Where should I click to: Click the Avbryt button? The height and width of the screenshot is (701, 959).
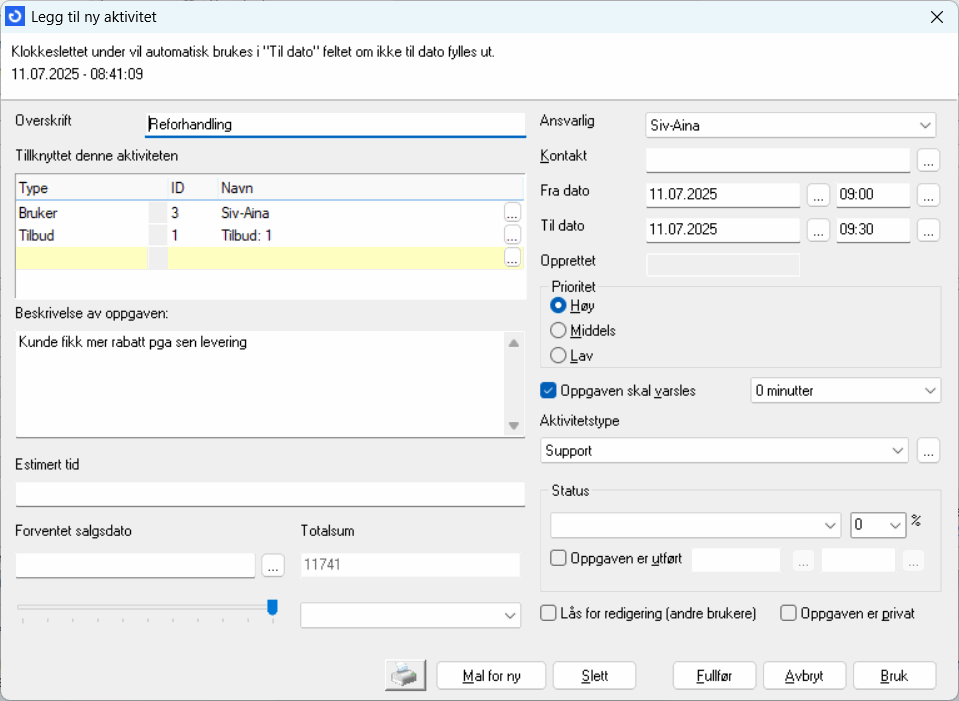click(x=804, y=676)
